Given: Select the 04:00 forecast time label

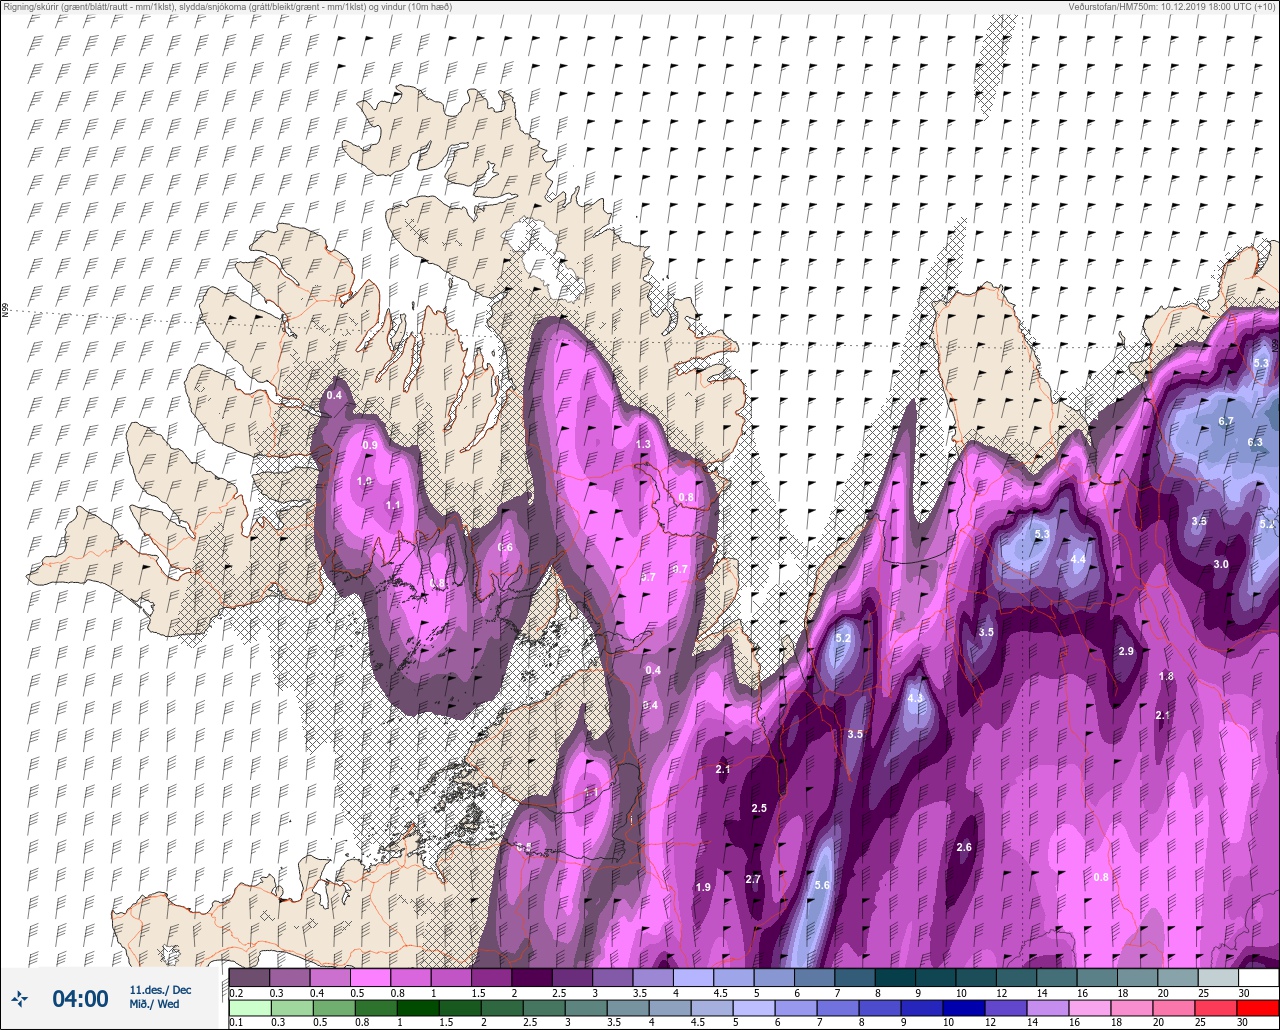Looking at the screenshot, I should pos(80,998).
